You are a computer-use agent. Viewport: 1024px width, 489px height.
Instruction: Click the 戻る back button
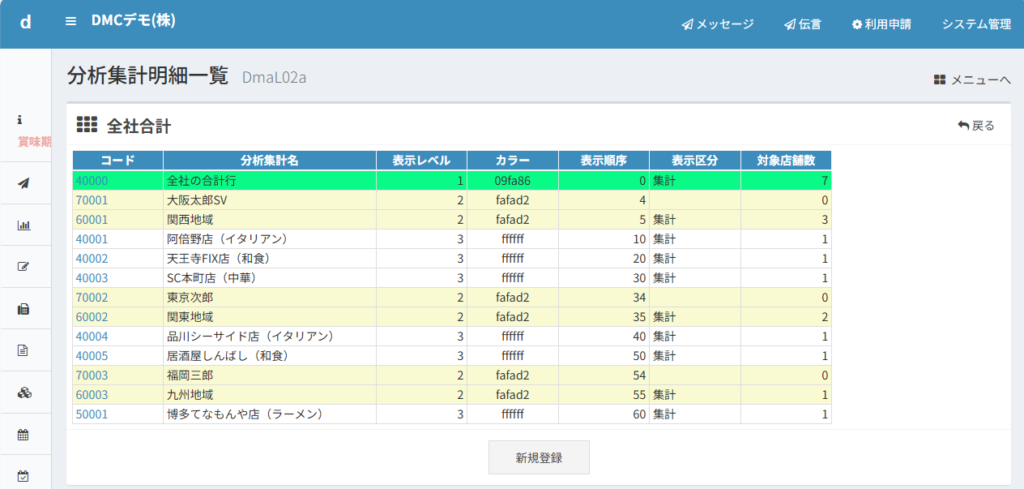pos(976,126)
